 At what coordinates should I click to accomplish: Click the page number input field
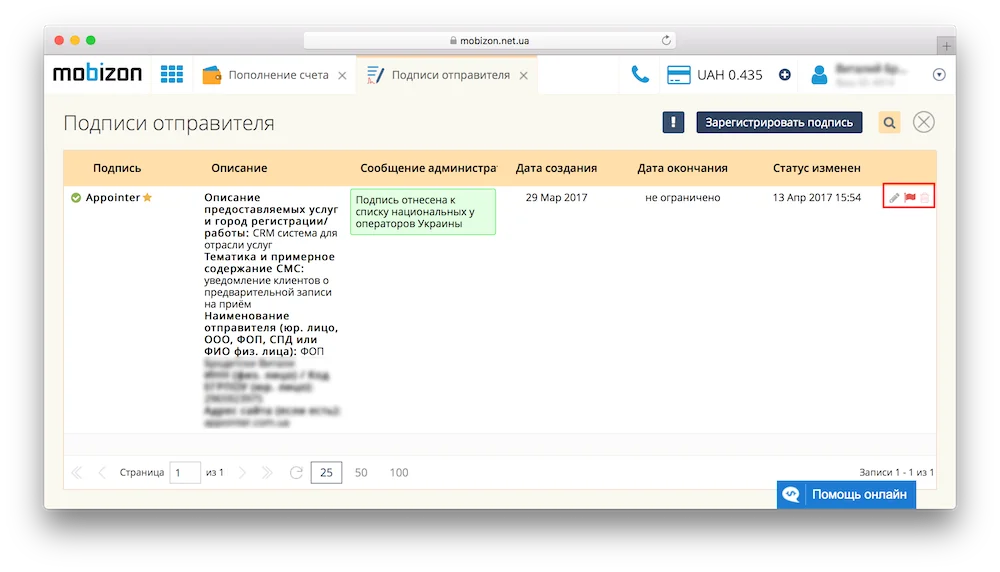coord(185,473)
